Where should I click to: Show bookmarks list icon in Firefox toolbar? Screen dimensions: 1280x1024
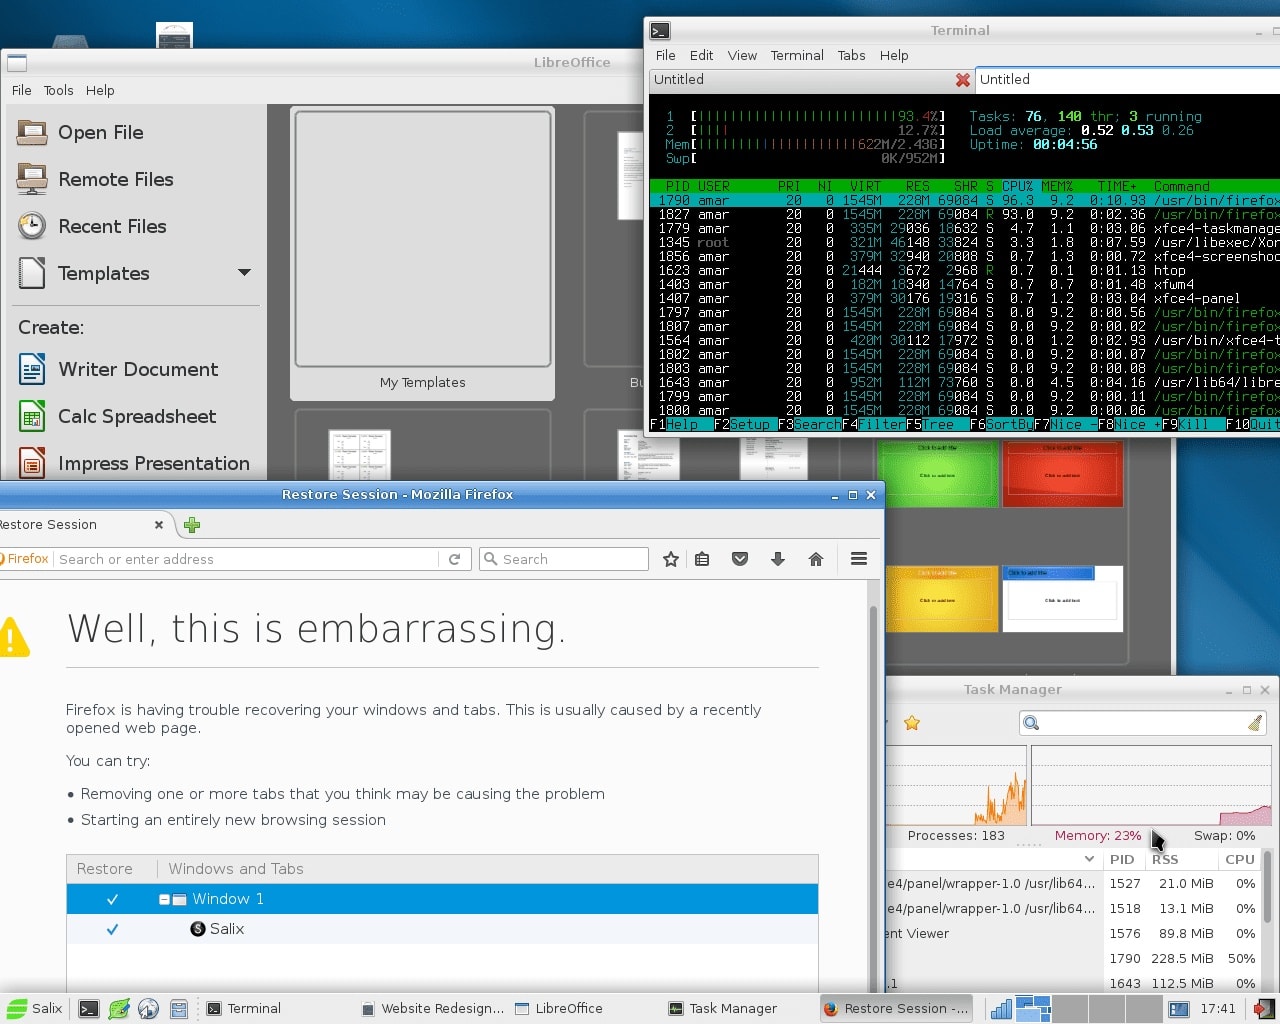(702, 560)
